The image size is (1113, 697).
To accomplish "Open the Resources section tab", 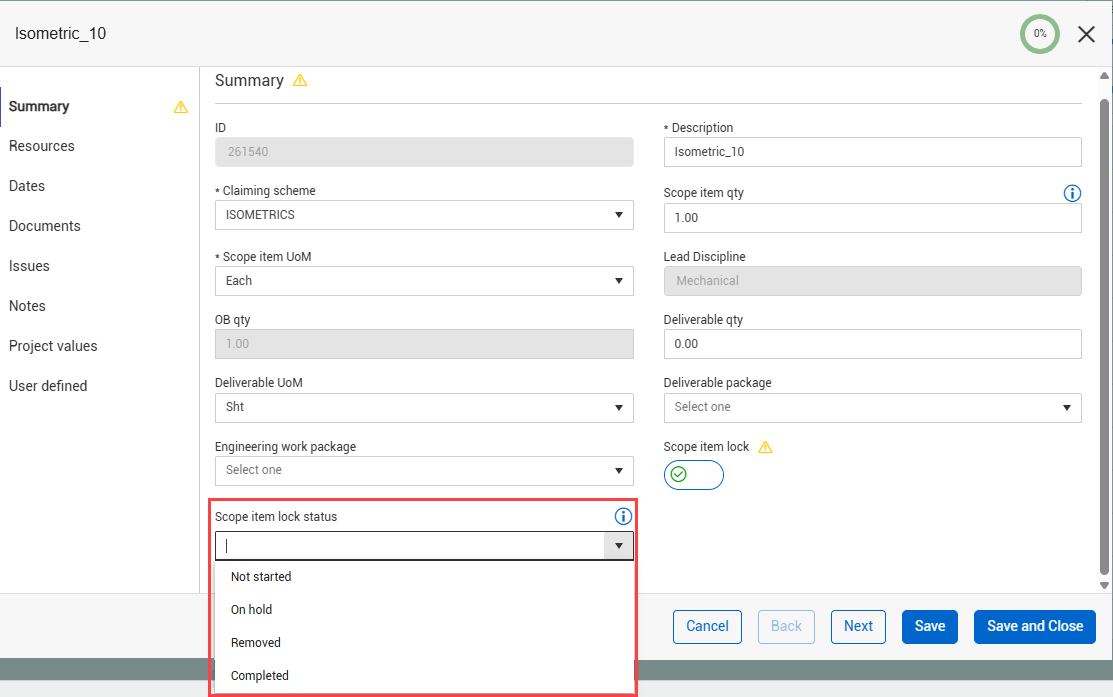I will pos(99,146).
